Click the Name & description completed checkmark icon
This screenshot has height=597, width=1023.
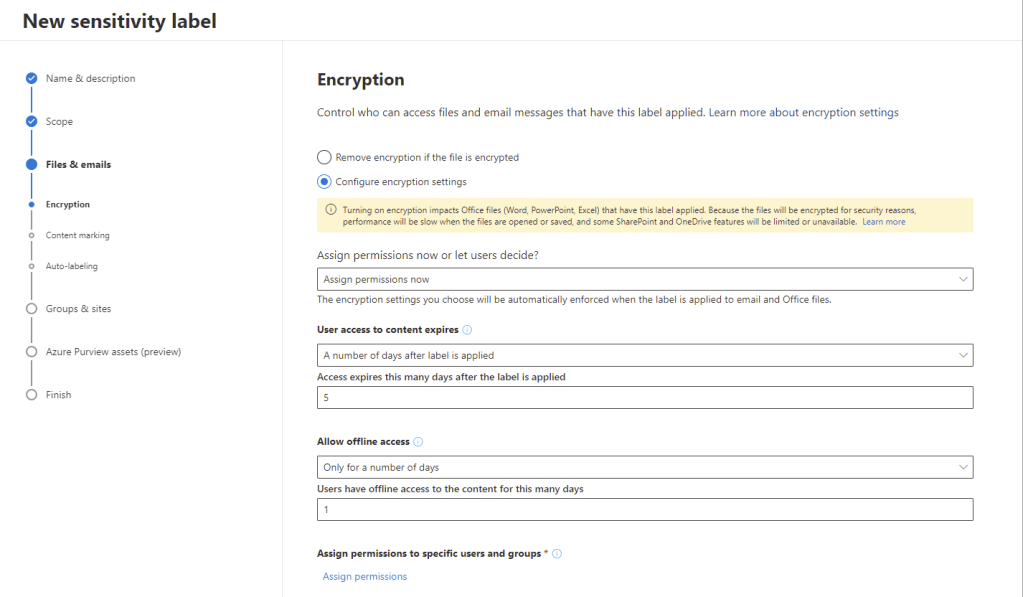click(x=32, y=79)
